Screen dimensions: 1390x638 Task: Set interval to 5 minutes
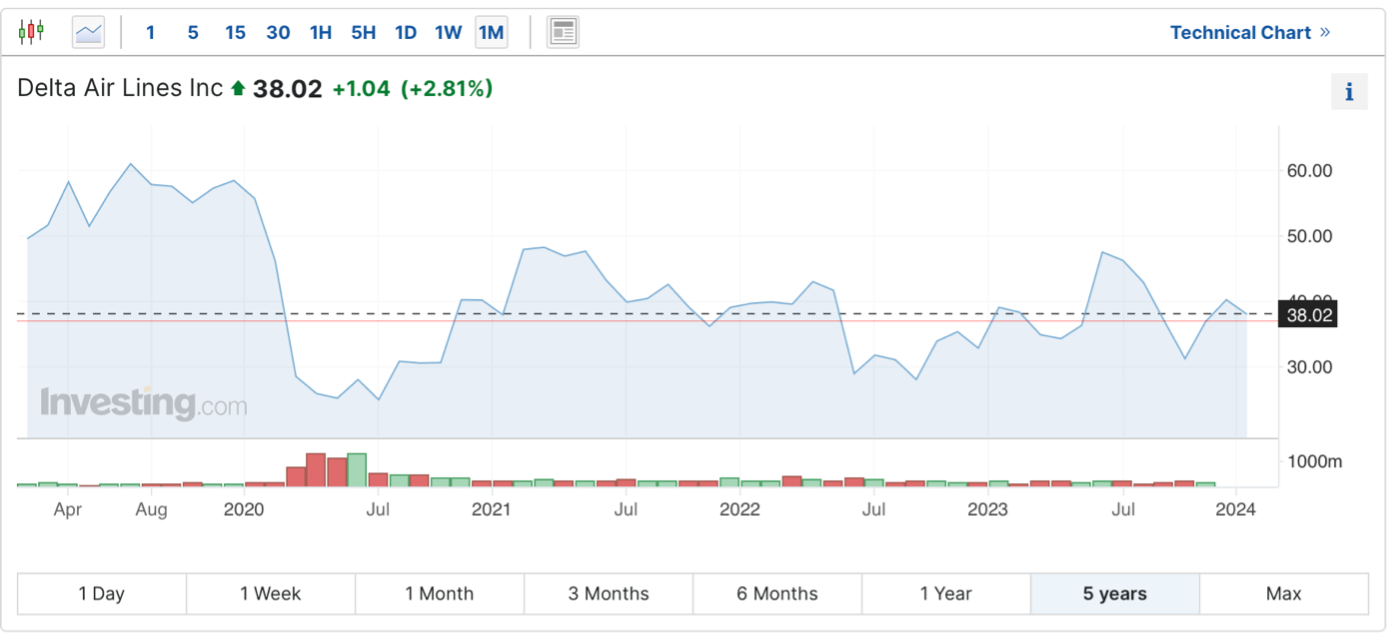193,32
